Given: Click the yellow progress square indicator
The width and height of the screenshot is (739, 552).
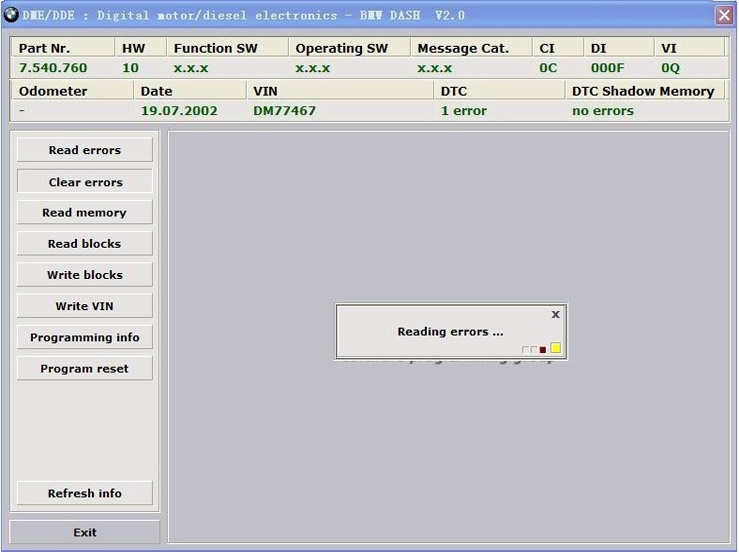Looking at the screenshot, I should [555, 349].
